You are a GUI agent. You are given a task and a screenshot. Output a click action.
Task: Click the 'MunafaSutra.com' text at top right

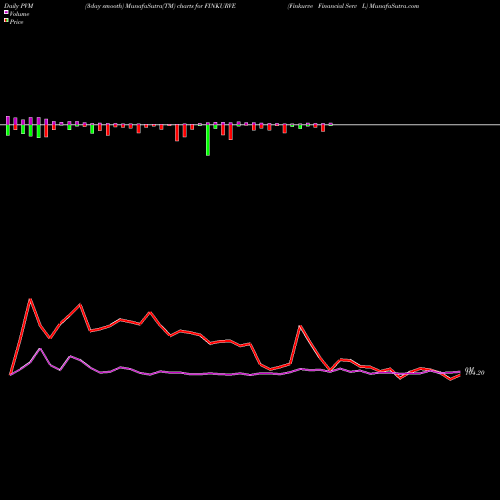(x=394, y=6)
